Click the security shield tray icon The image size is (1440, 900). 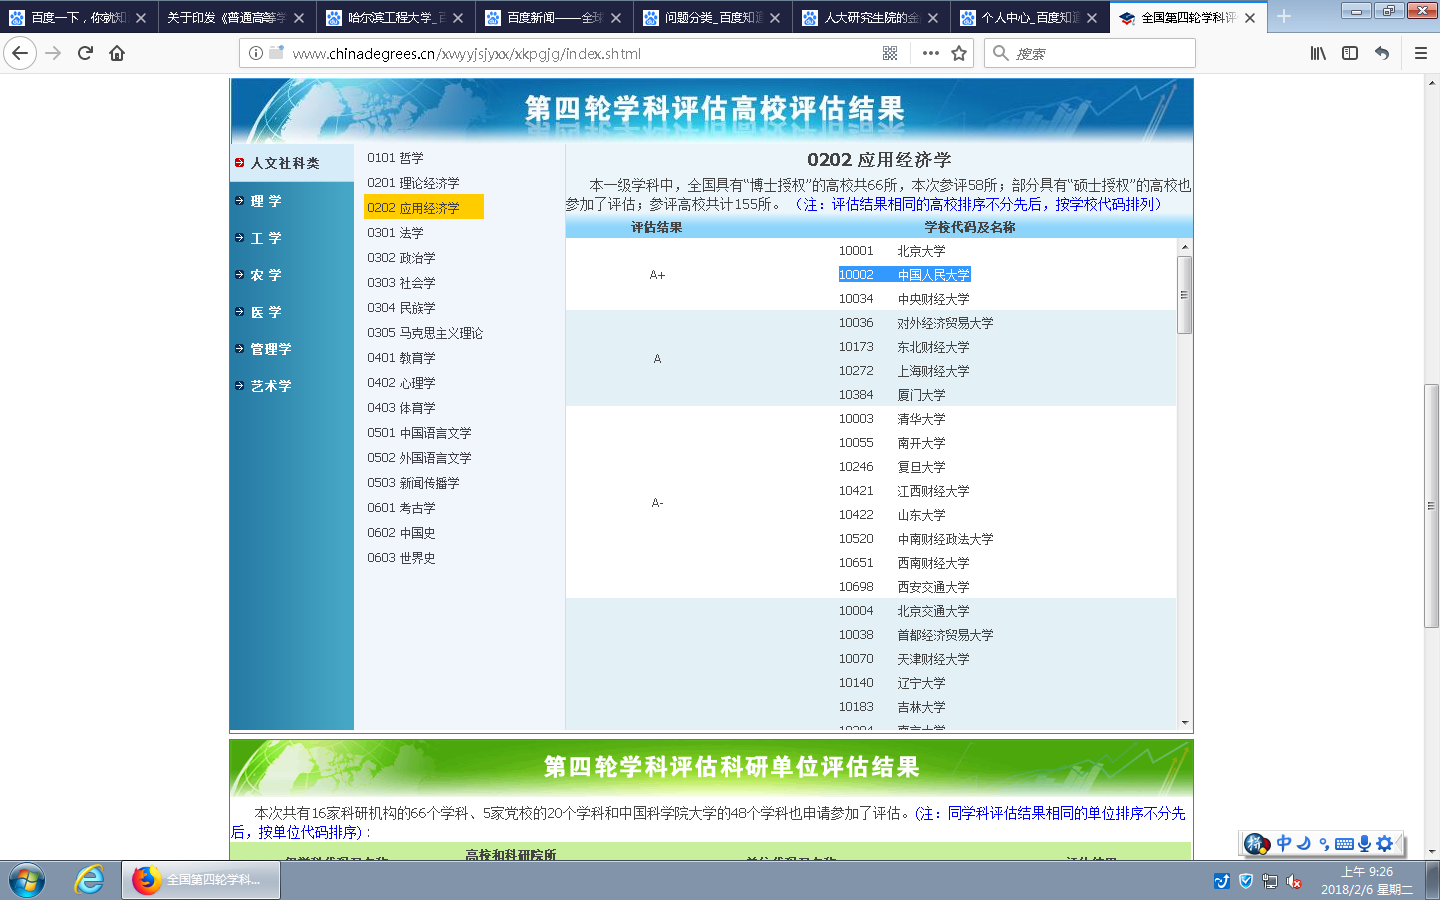tap(1246, 881)
